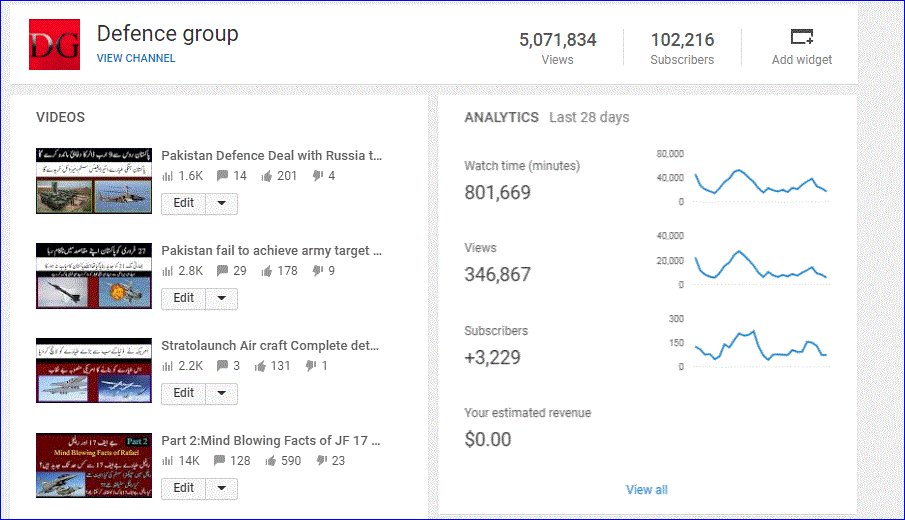The height and width of the screenshot is (520, 905).
Task: Click thumbs-up icon for Pakistan fail video
Action: tap(266, 271)
